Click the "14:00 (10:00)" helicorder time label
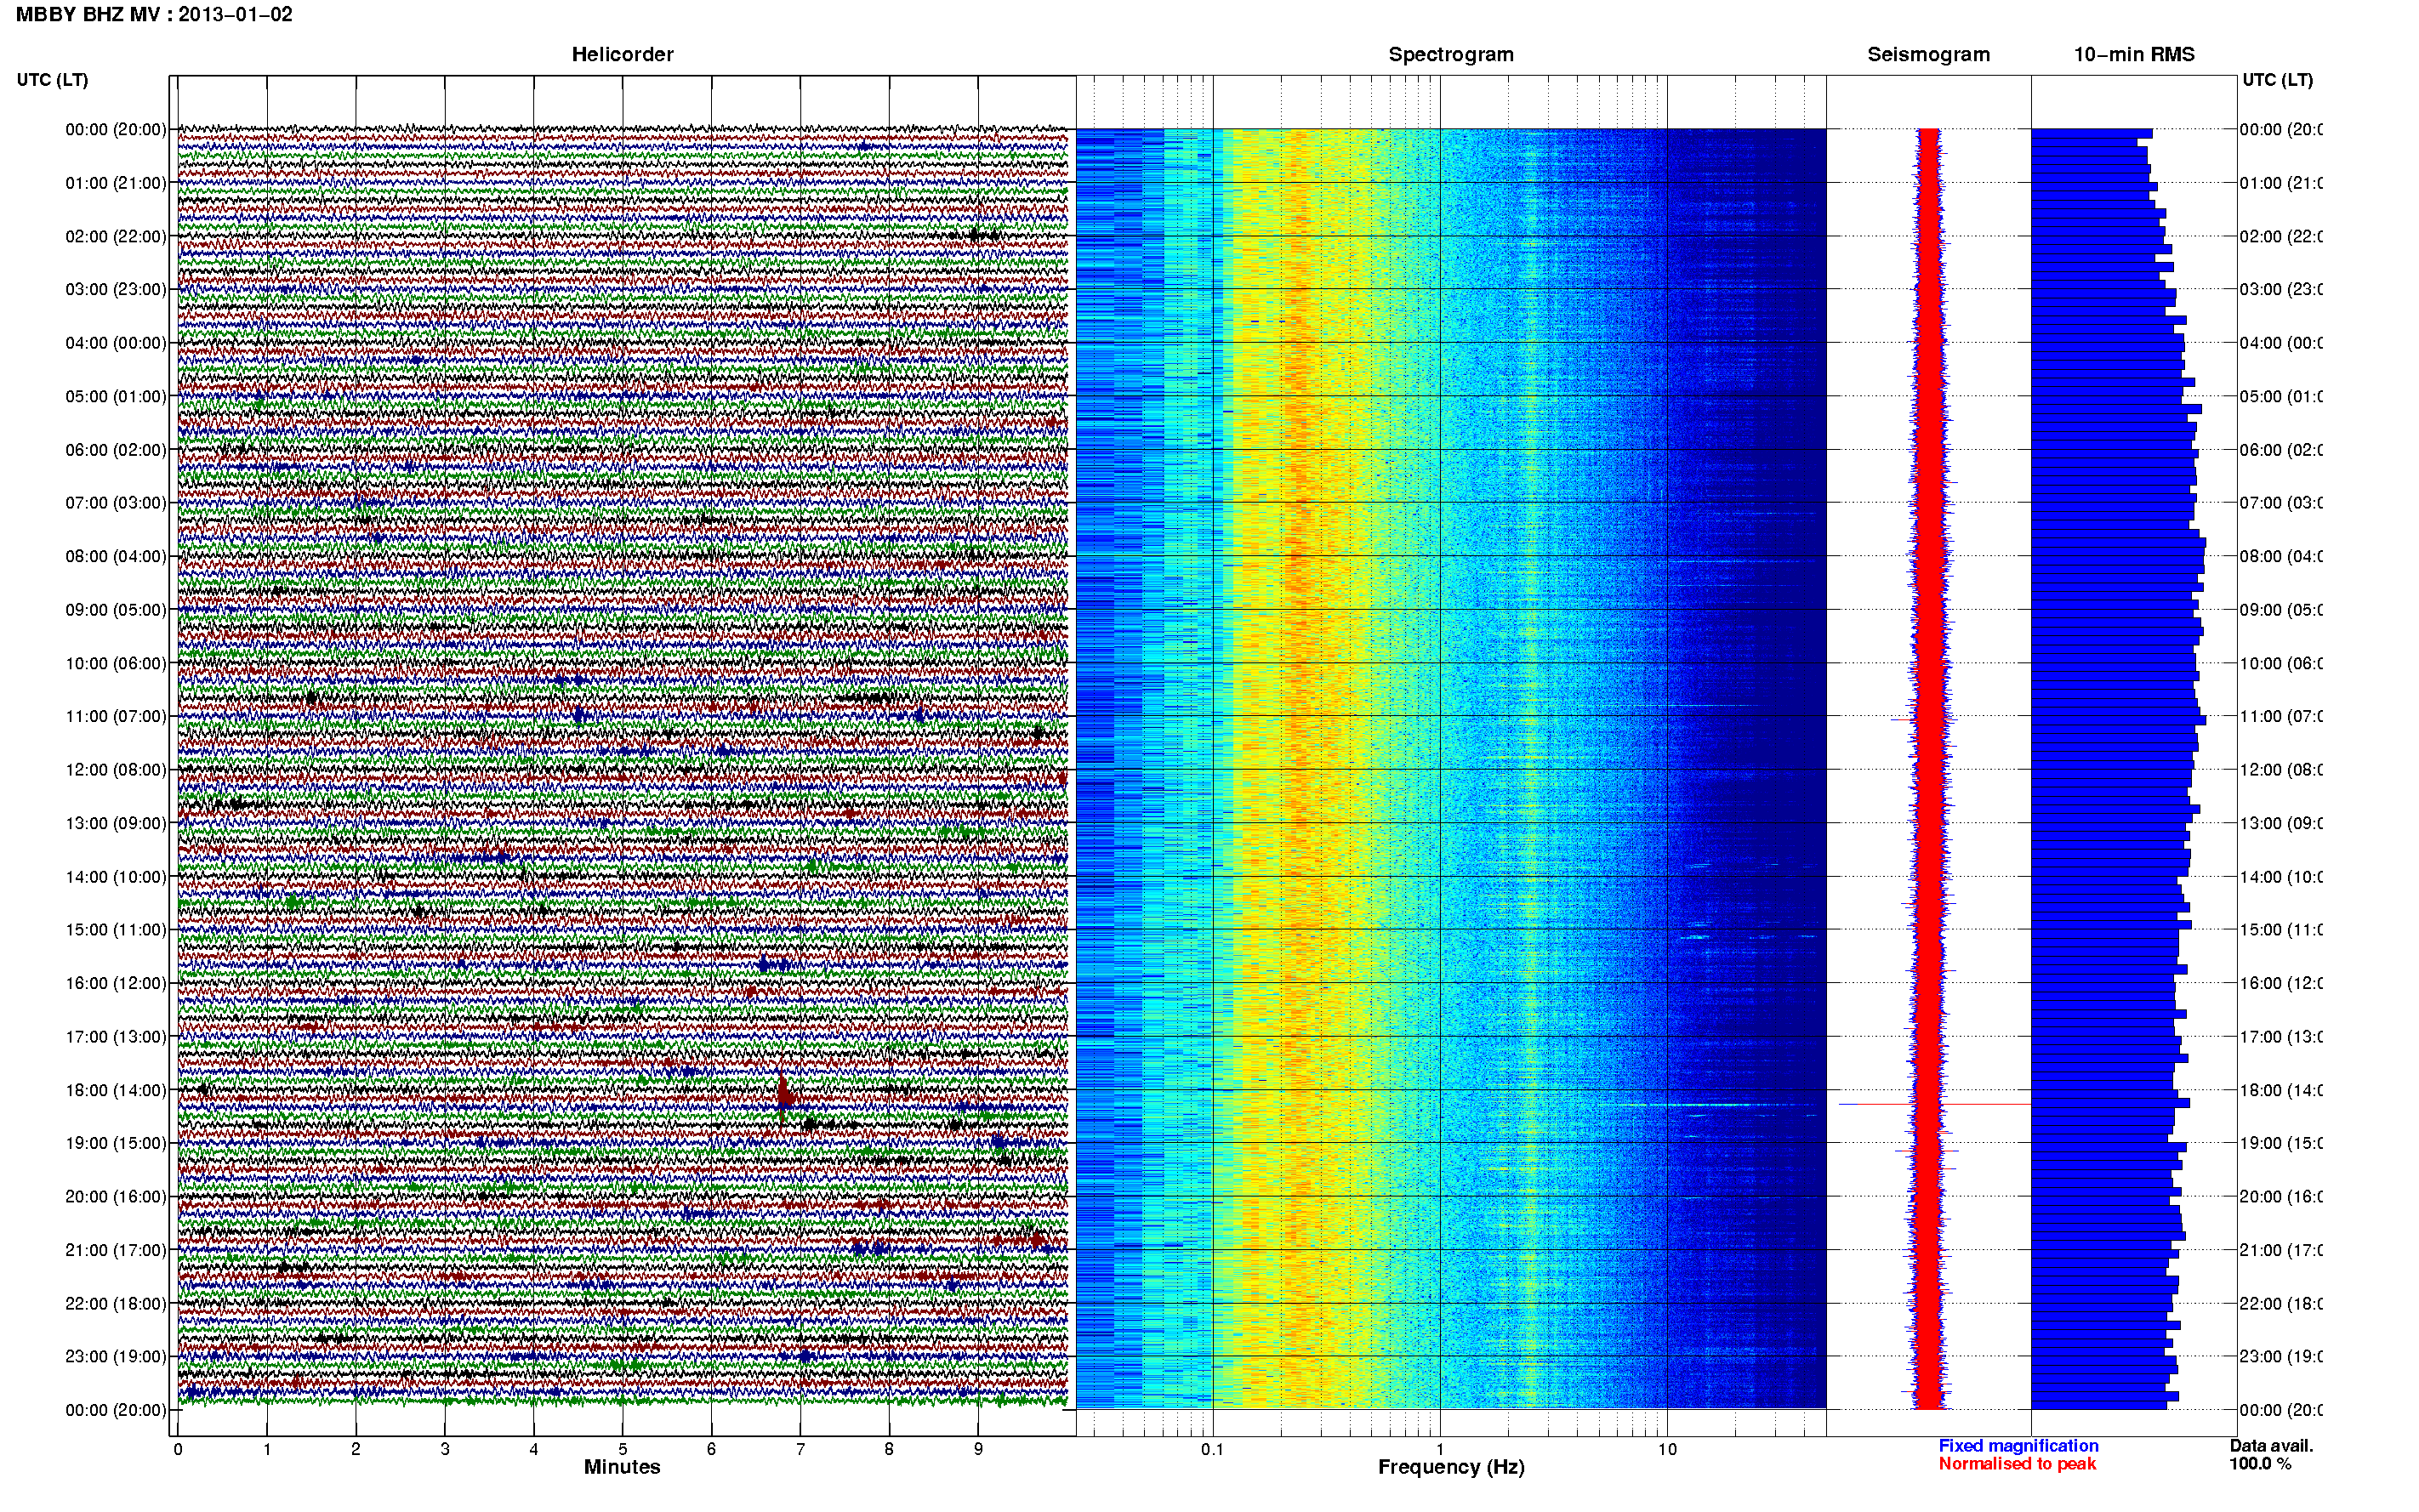2419x1512 pixels. [116, 877]
